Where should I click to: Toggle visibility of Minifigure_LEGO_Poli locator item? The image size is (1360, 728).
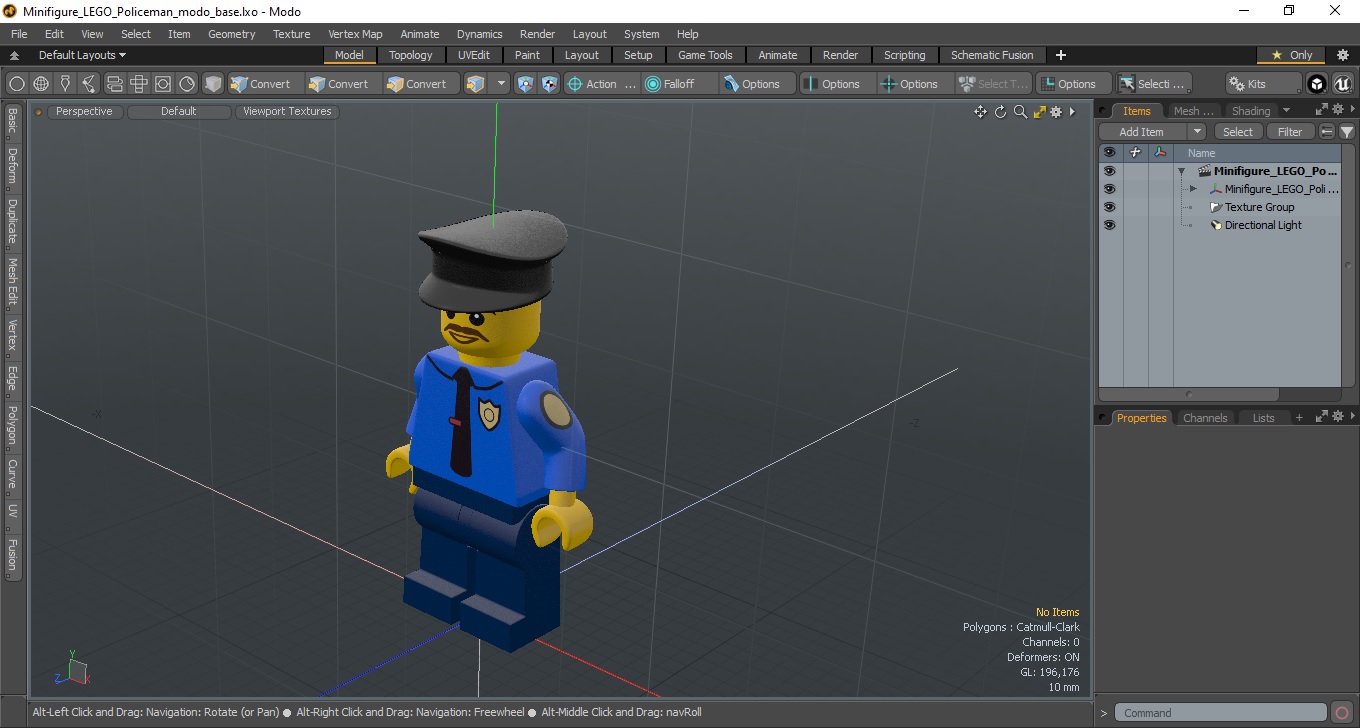point(1109,189)
